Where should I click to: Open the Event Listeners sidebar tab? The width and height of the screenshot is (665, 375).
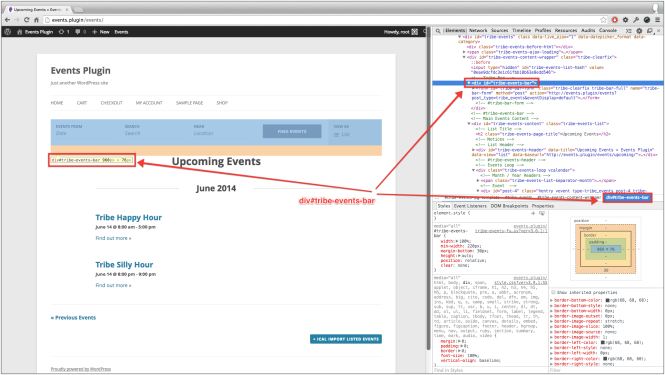click(470, 206)
